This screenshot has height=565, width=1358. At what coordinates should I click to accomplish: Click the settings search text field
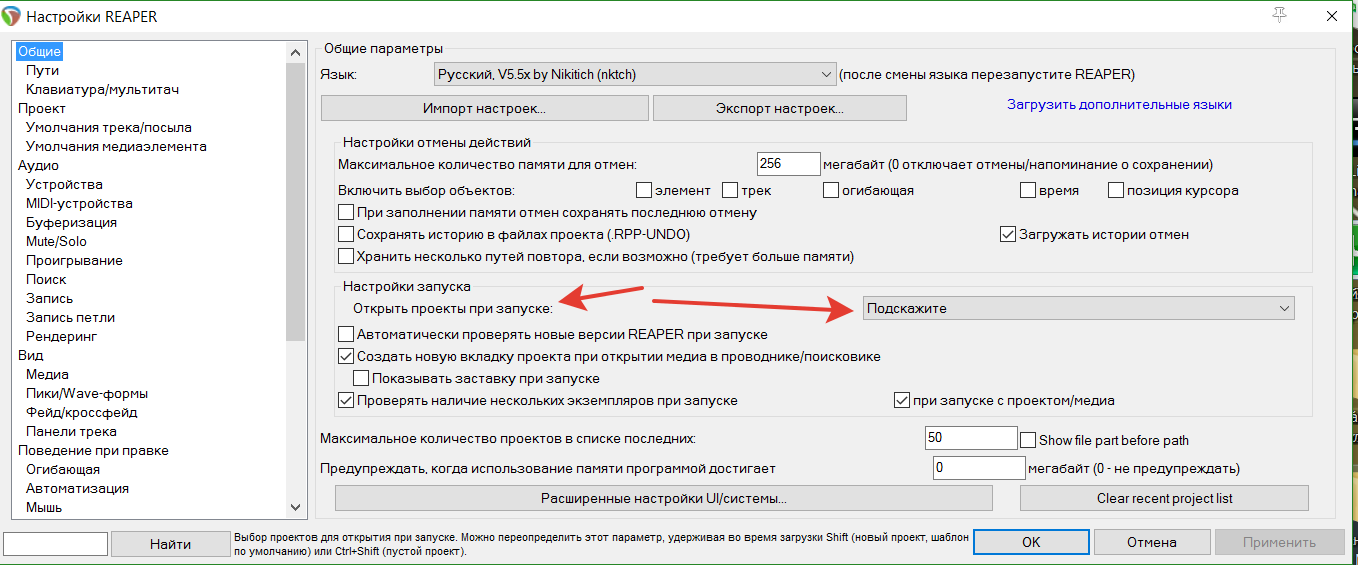tap(56, 544)
